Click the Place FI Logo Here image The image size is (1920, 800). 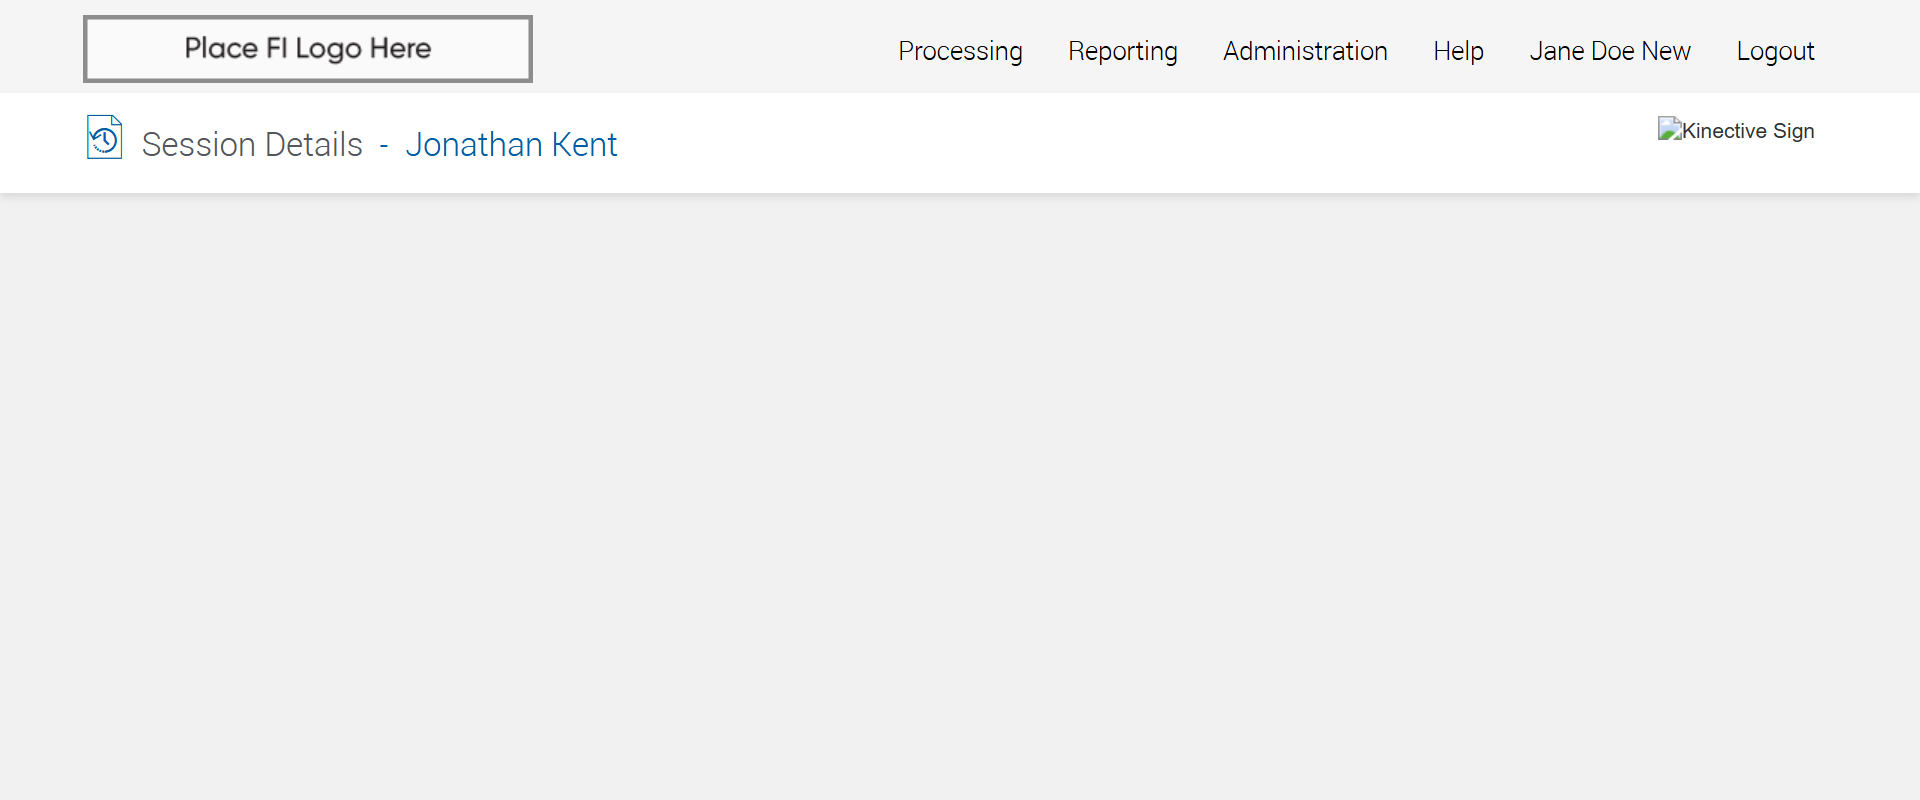tap(307, 49)
